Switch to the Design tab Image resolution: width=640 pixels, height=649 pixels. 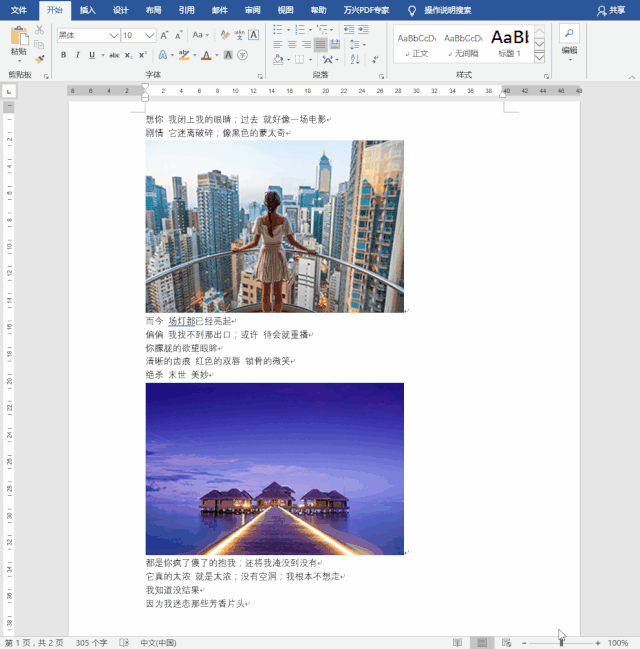pos(120,10)
